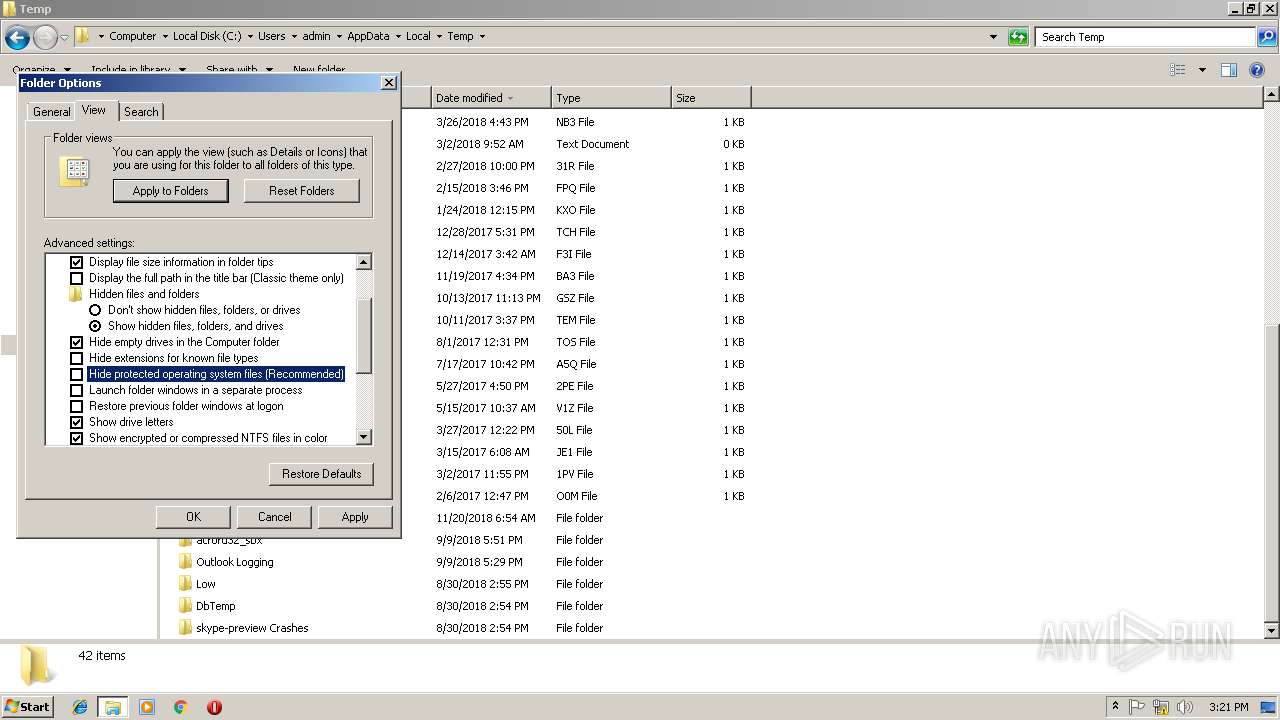Show hidden tray icons arrow

click(1116, 707)
